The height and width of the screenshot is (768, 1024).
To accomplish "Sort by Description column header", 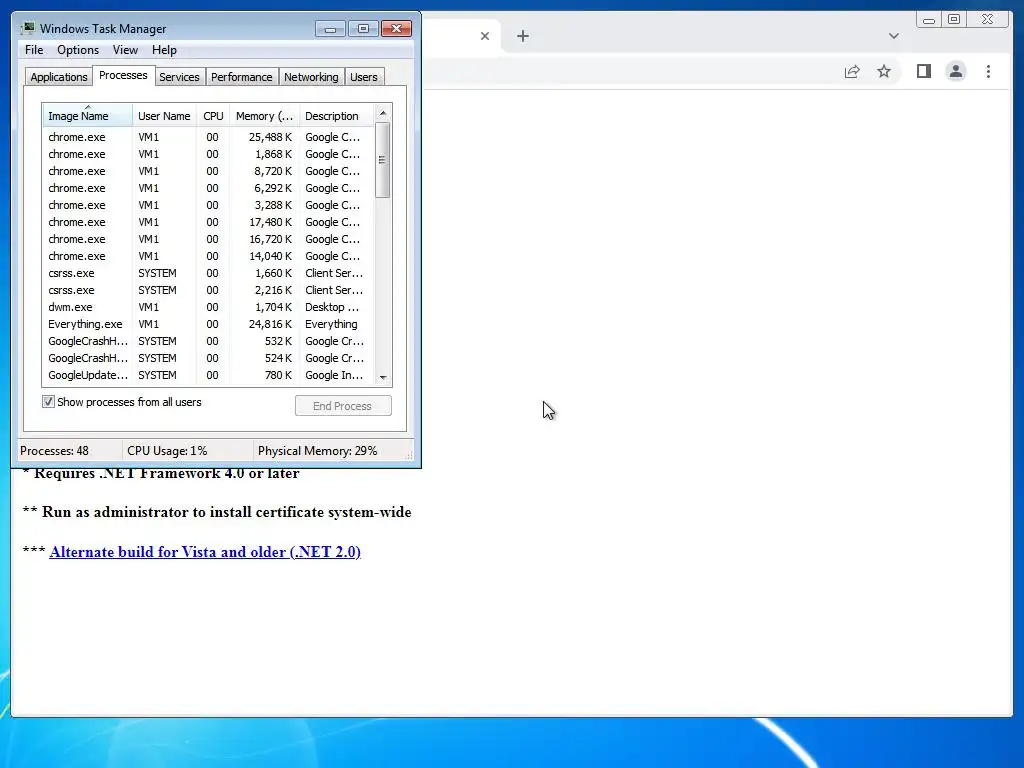I will [x=336, y=116].
